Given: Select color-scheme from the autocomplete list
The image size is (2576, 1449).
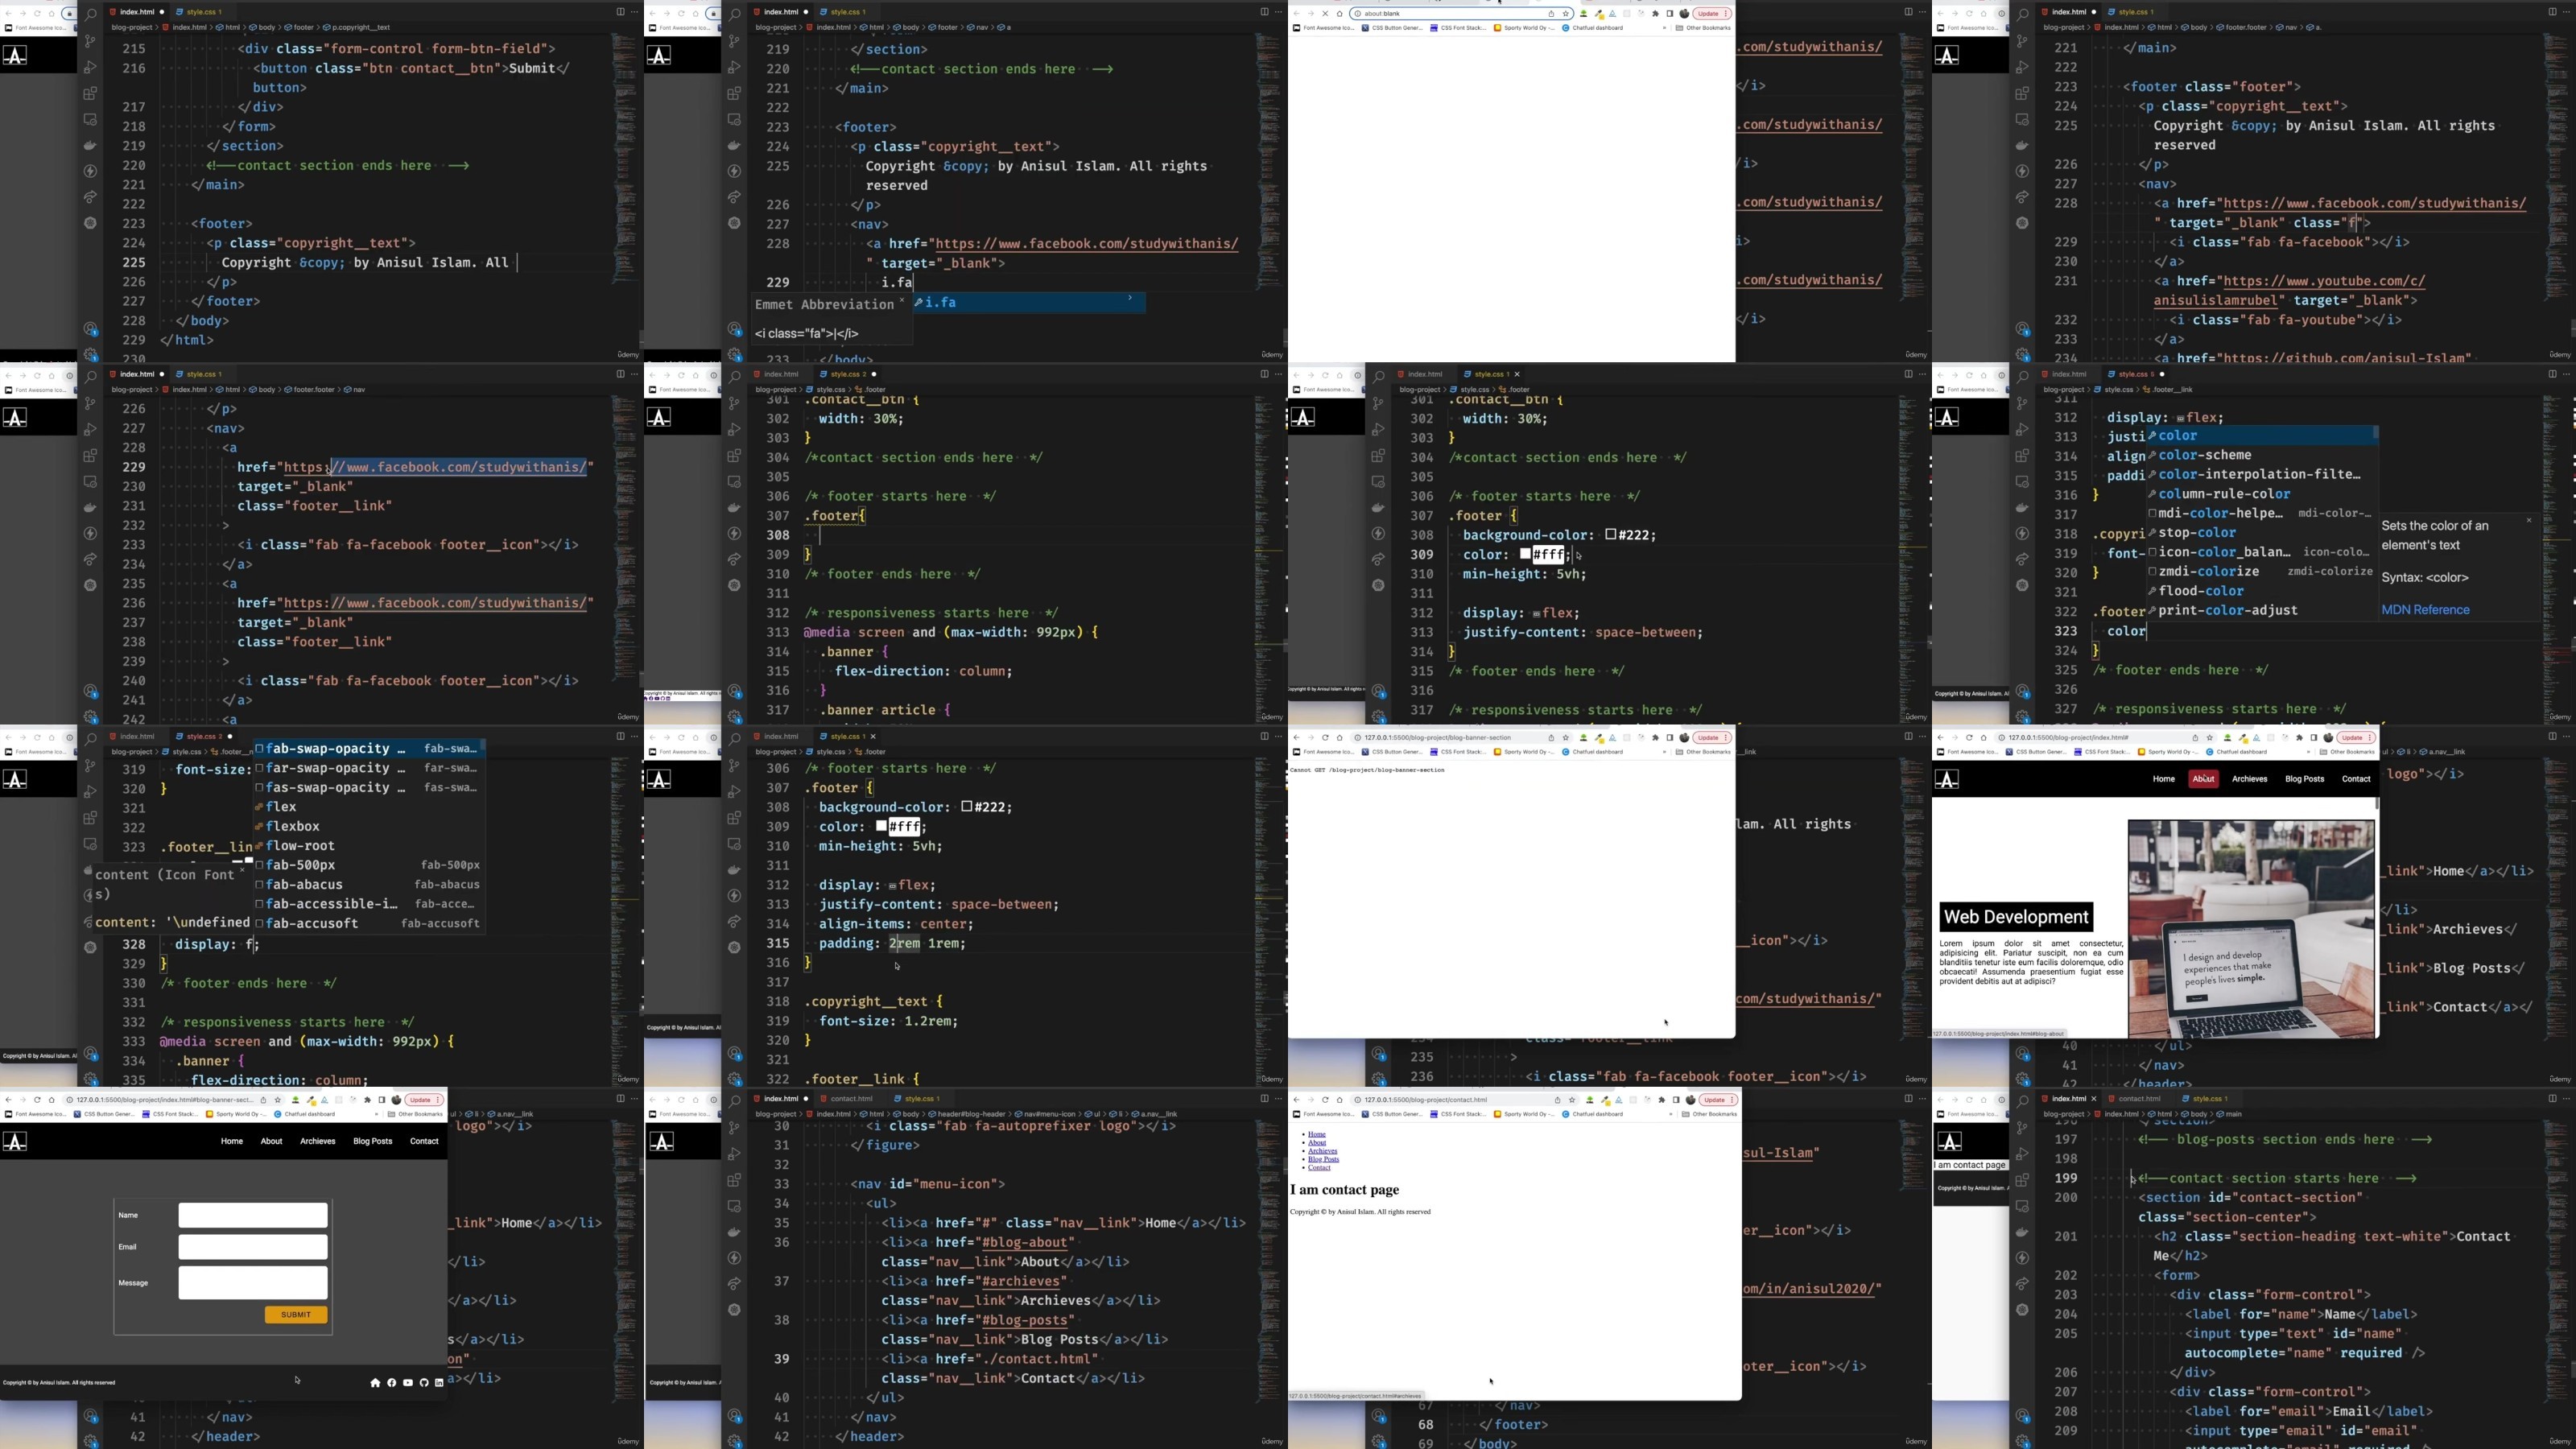Looking at the screenshot, I should (2204, 455).
